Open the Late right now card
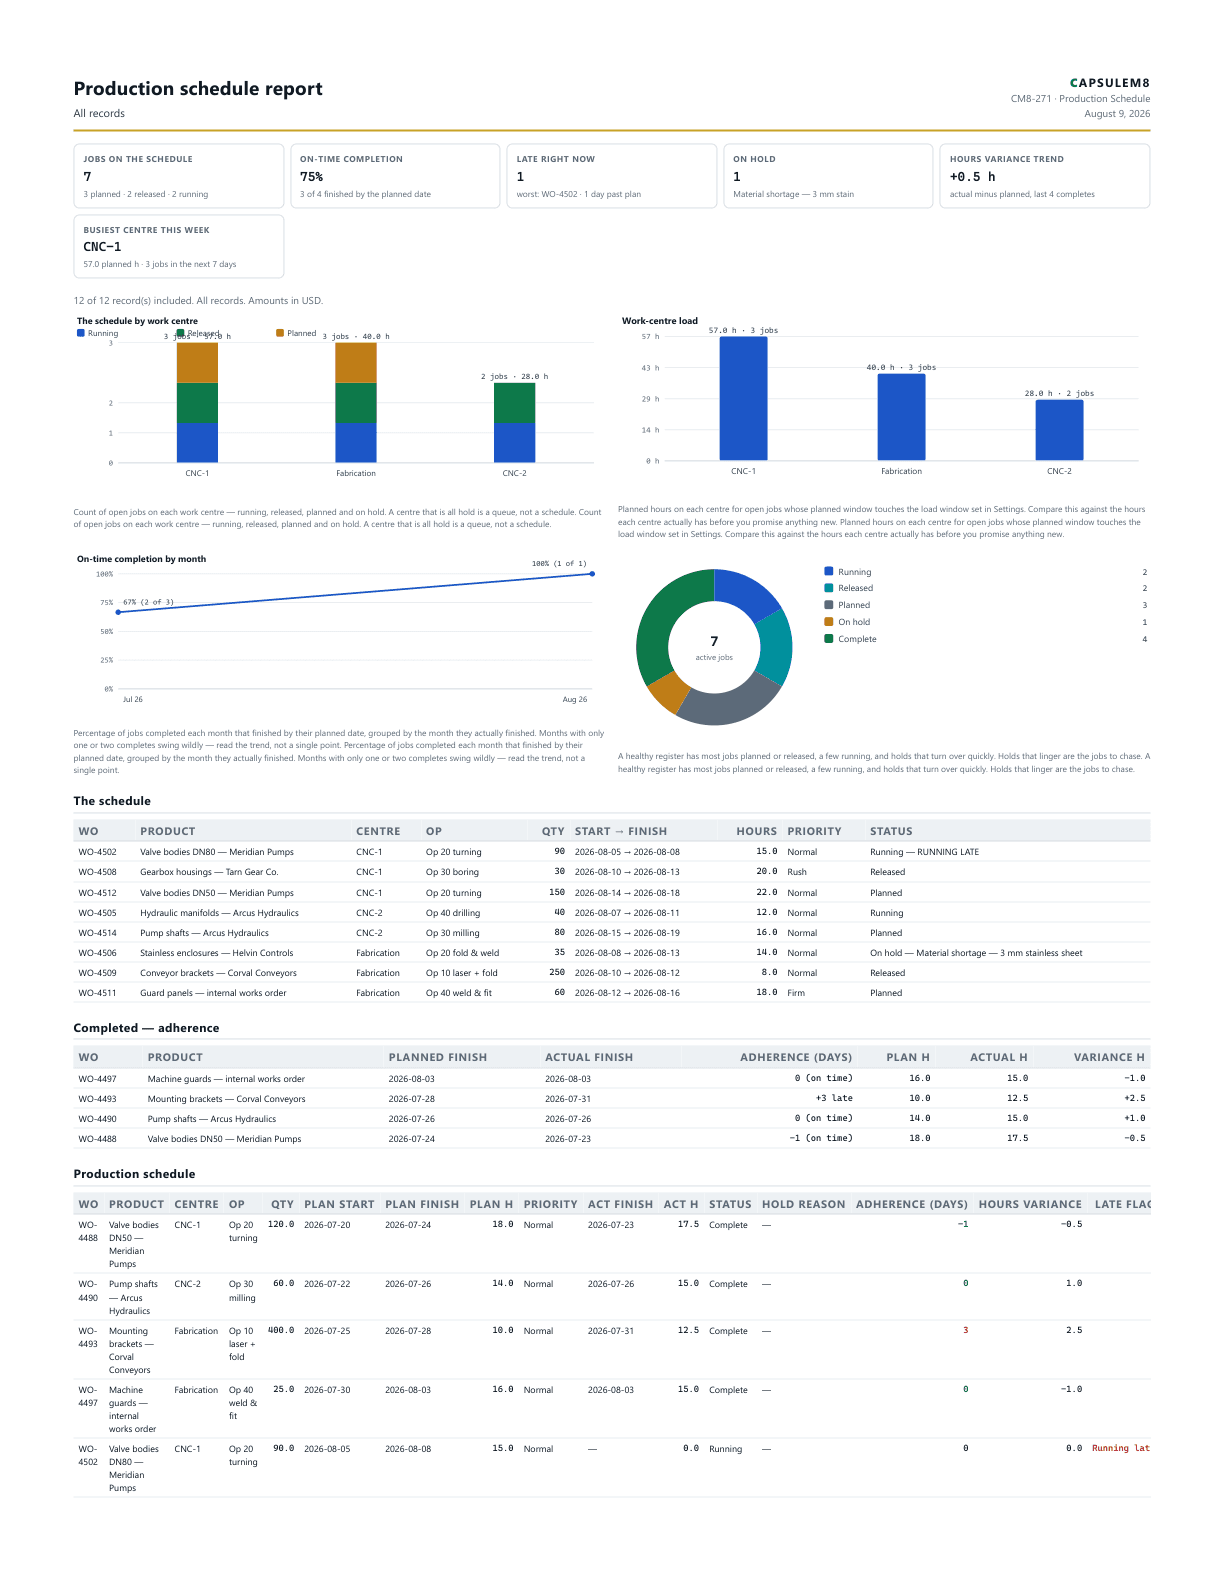 612,176
